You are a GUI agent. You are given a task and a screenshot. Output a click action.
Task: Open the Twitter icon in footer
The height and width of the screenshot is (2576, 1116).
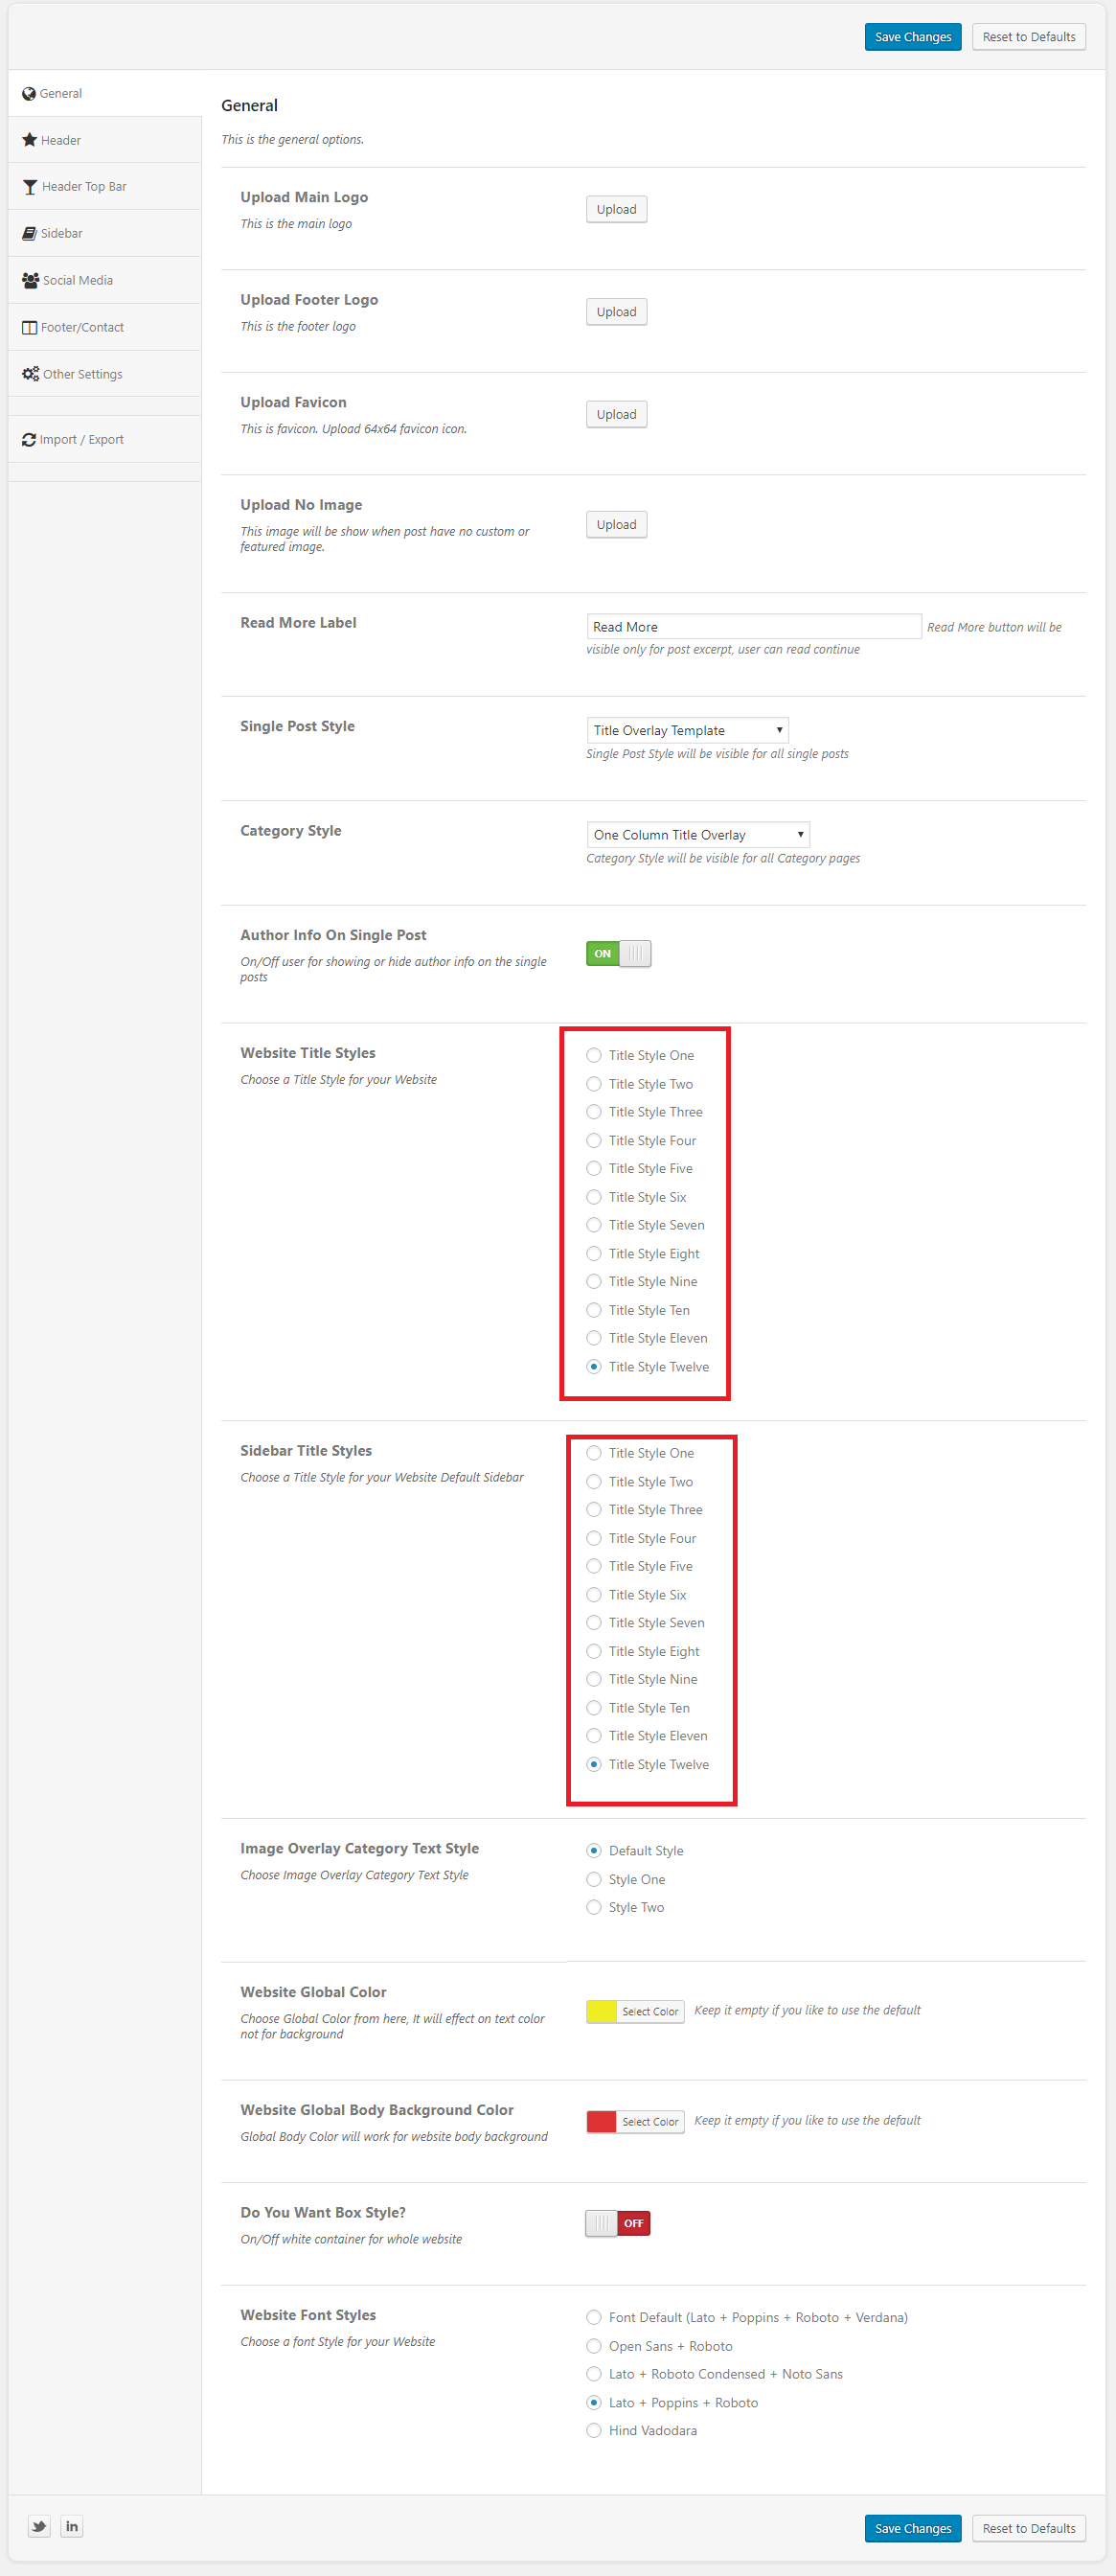(x=39, y=2526)
